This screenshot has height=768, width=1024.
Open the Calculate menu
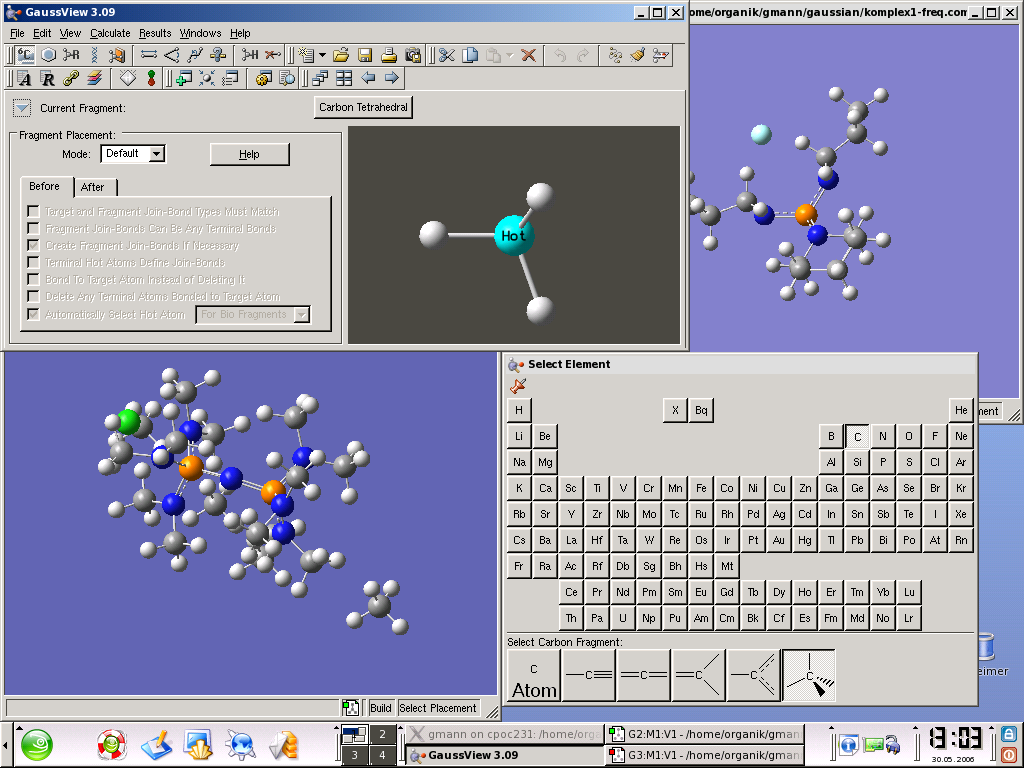click(x=110, y=33)
